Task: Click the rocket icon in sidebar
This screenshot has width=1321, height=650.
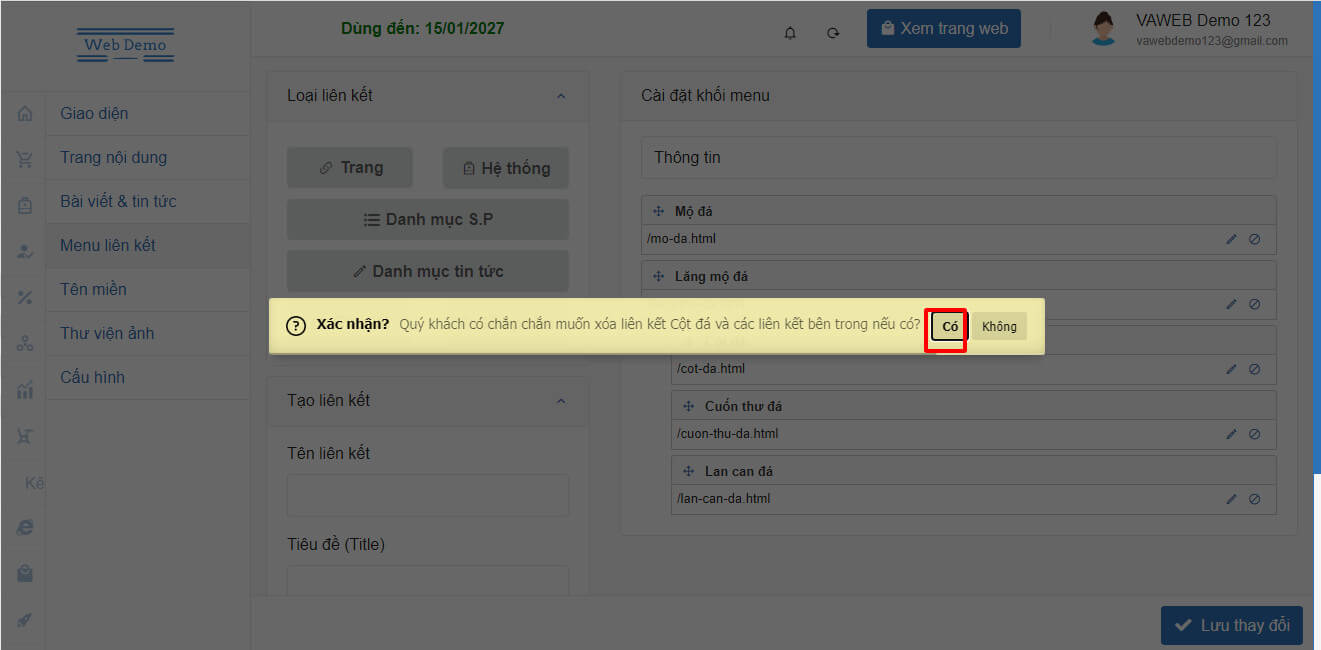Action: click(x=25, y=620)
